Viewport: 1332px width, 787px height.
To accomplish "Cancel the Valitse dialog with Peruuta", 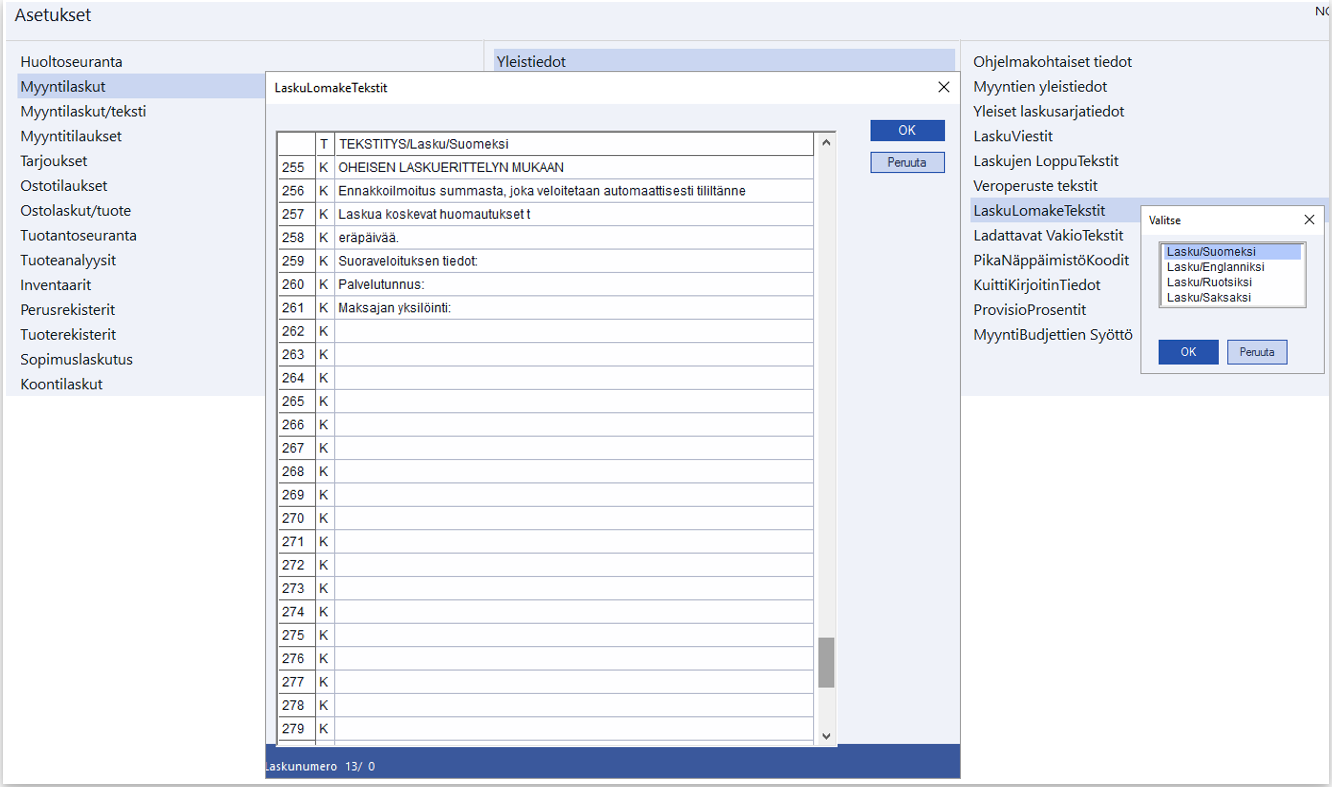I will coord(1256,352).
